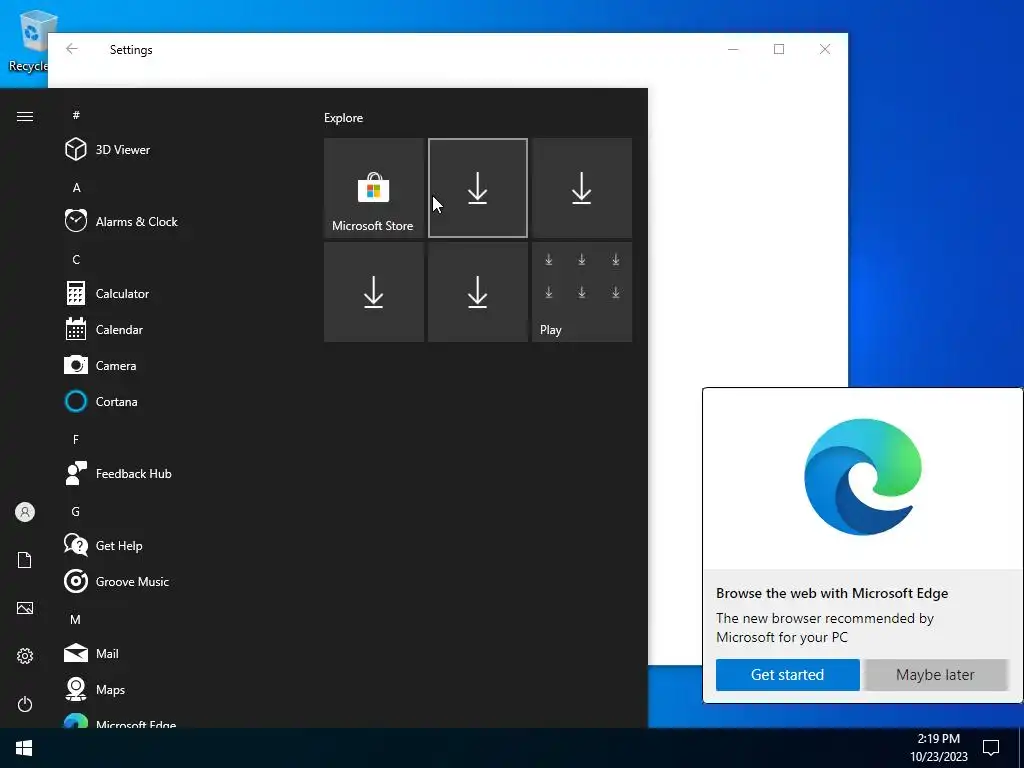Image resolution: width=1024 pixels, height=768 pixels.
Task: Click the letter C section header
Action: [x=76, y=259]
